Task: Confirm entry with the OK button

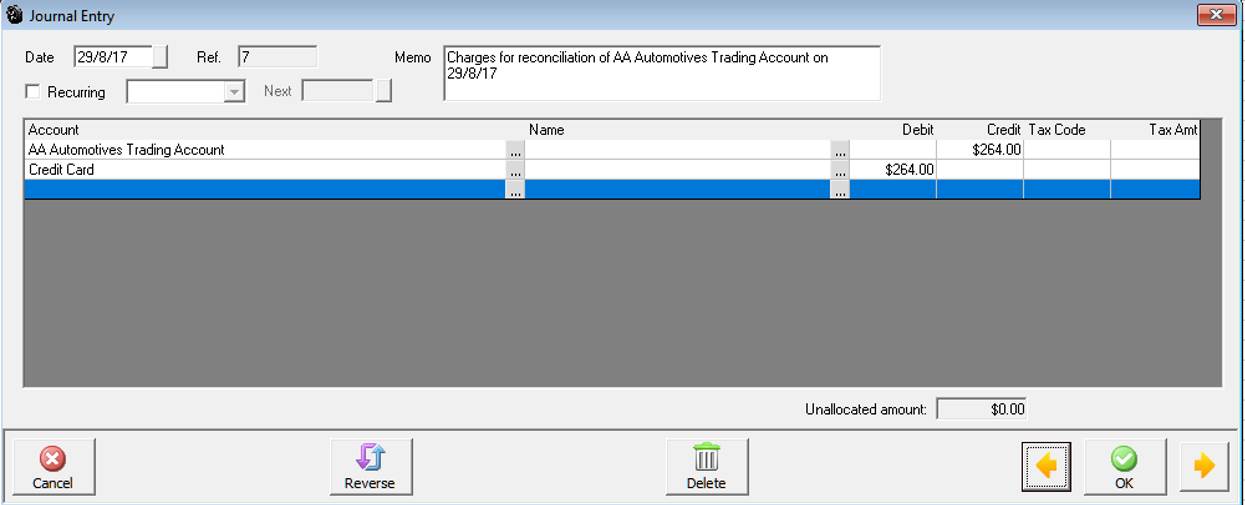Action: point(1124,467)
